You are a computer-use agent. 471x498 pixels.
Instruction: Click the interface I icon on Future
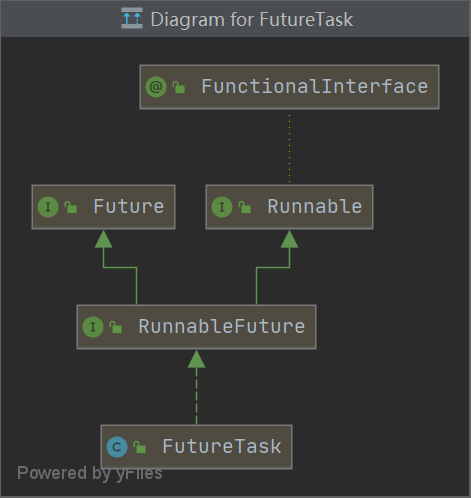point(48,207)
